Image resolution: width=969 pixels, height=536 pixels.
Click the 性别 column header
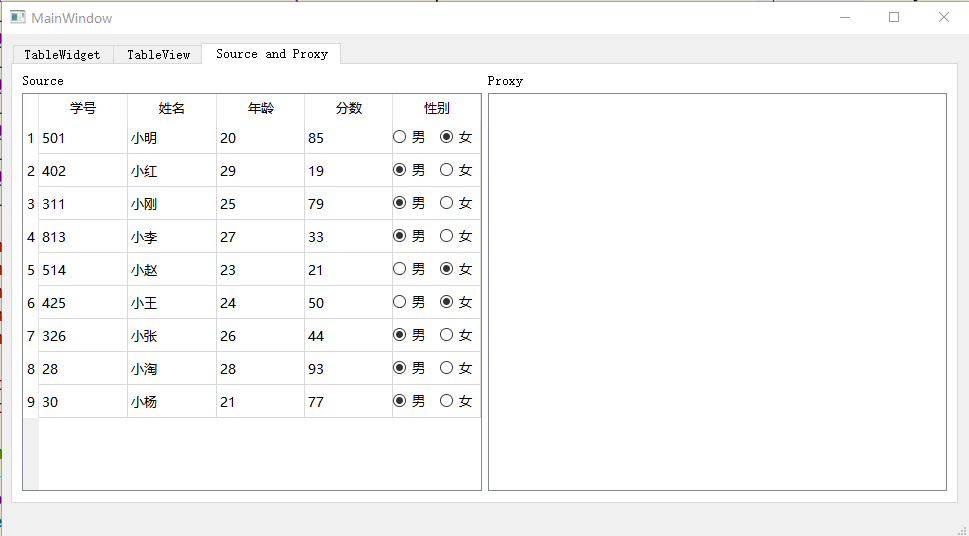tap(436, 108)
